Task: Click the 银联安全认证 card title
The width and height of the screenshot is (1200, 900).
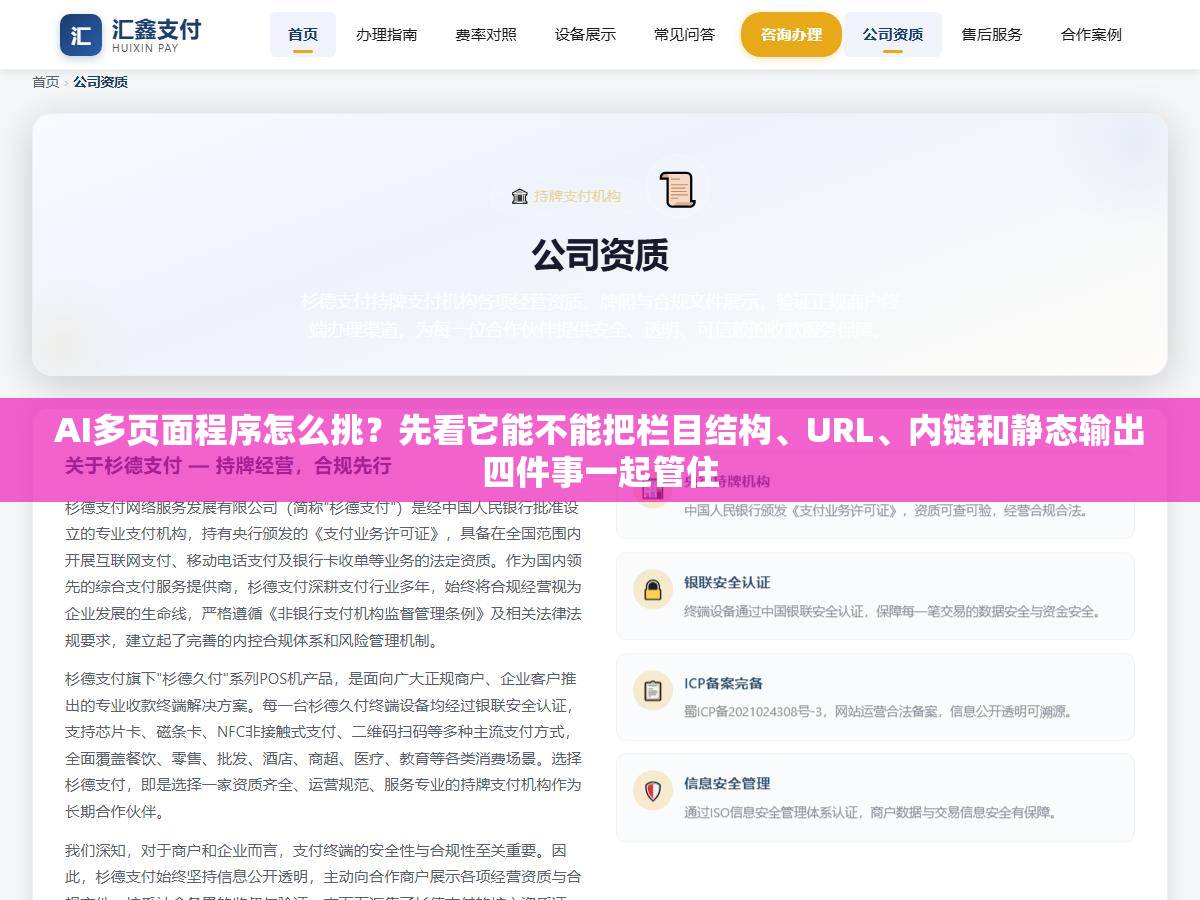Action: pos(727,582)
